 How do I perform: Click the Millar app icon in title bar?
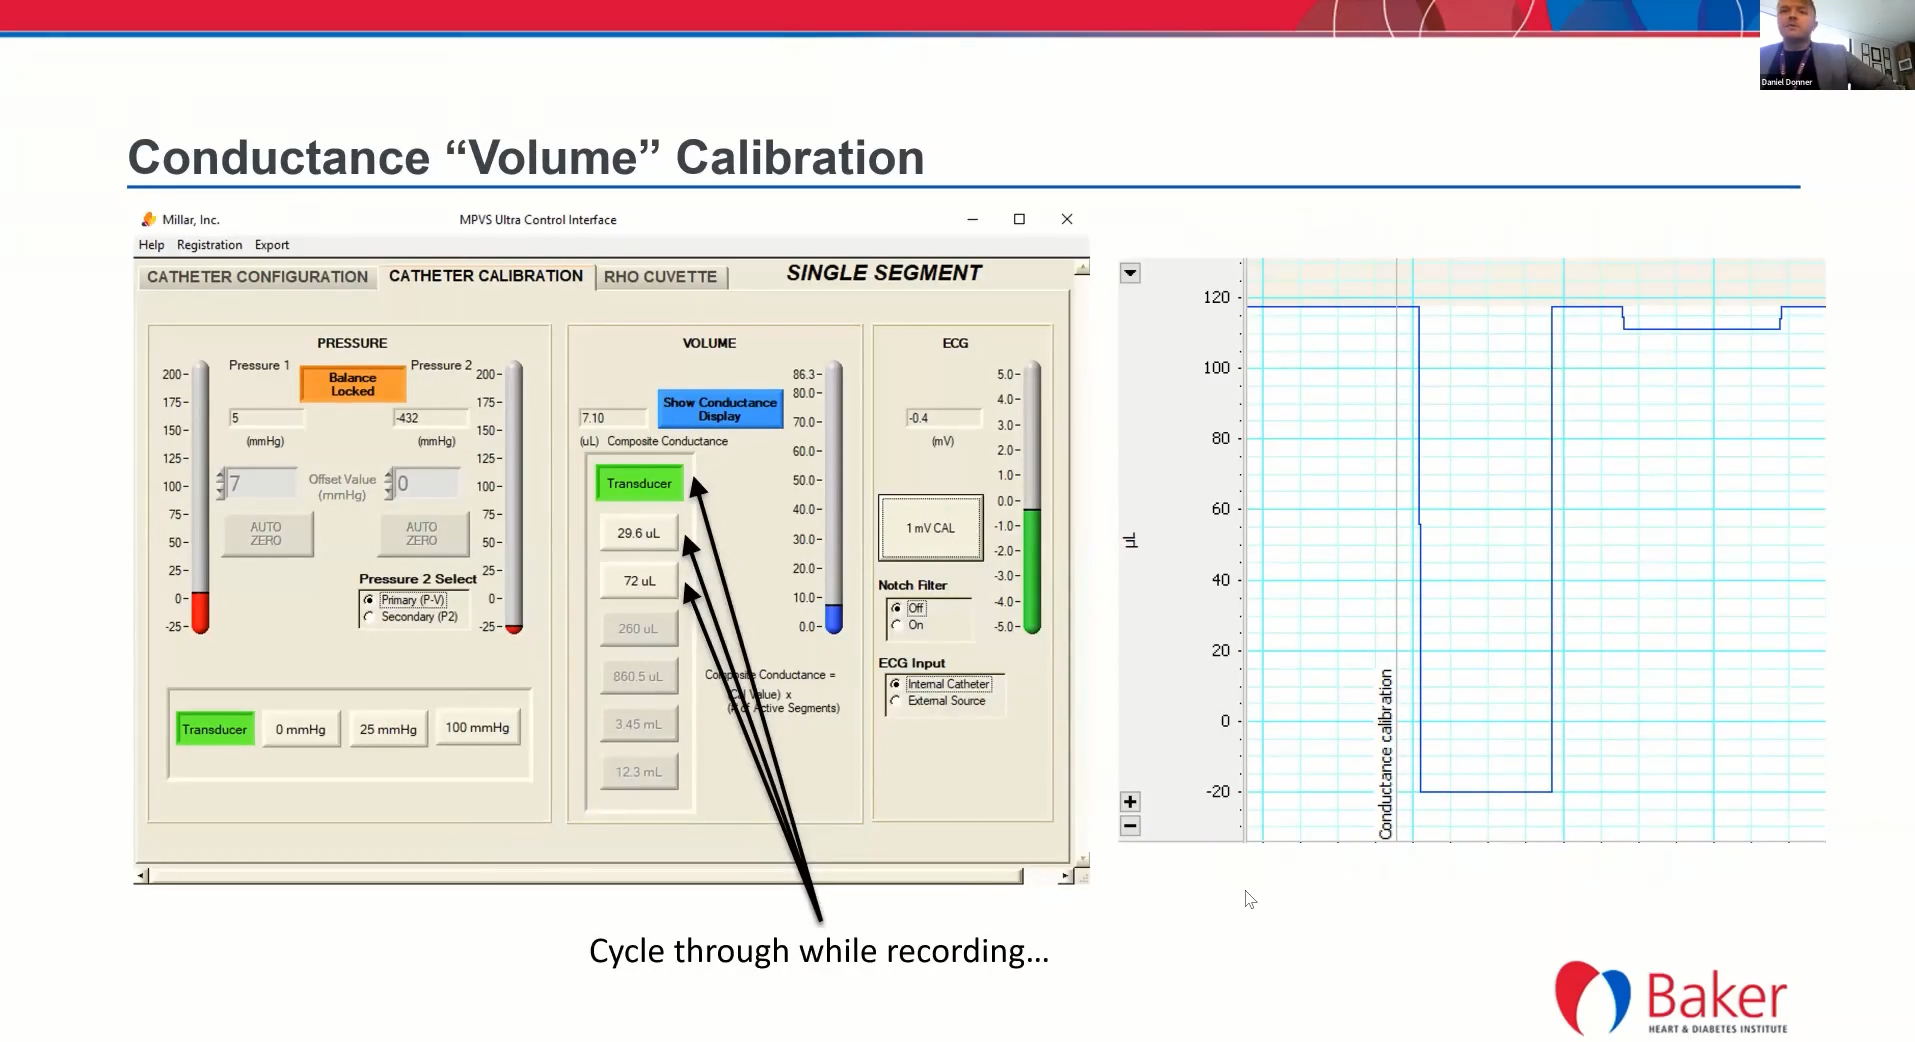point(149,220)
